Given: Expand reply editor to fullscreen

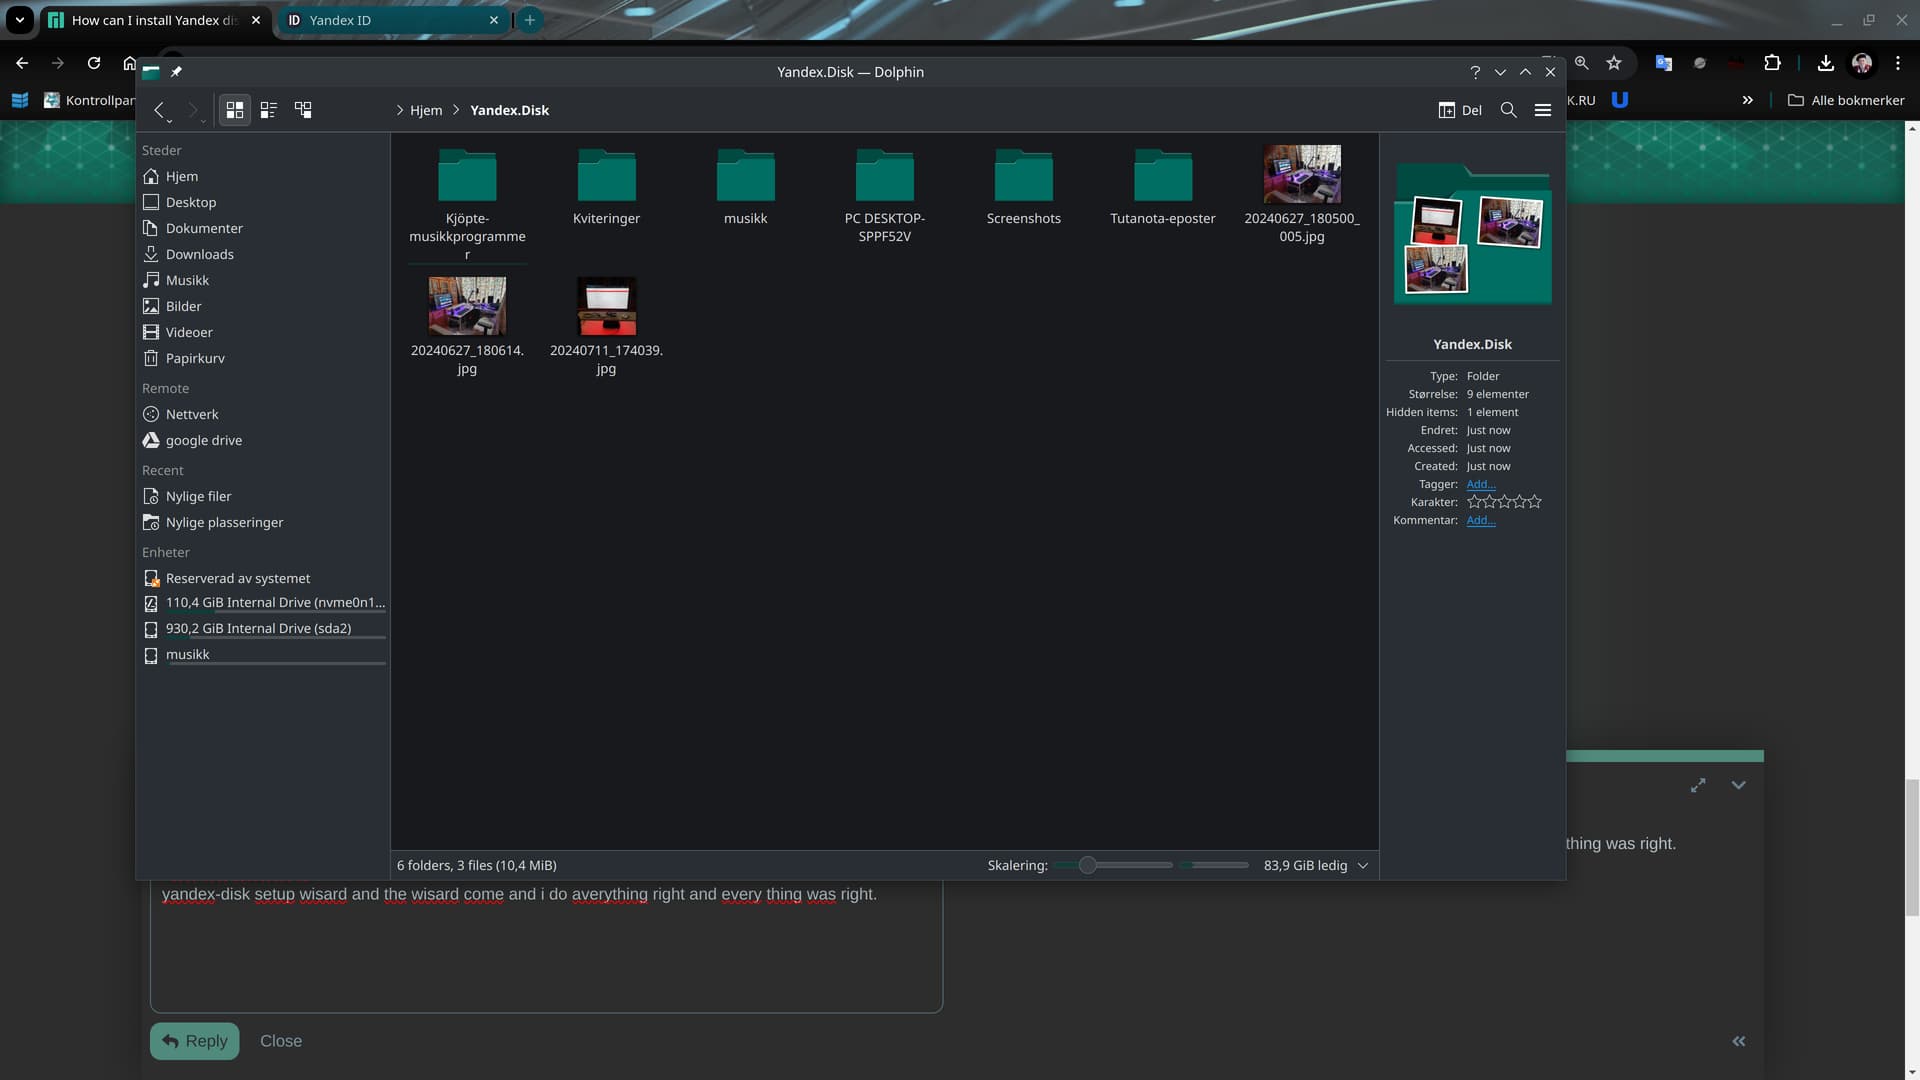Looking at the screenshot, I should [1698, 786].
